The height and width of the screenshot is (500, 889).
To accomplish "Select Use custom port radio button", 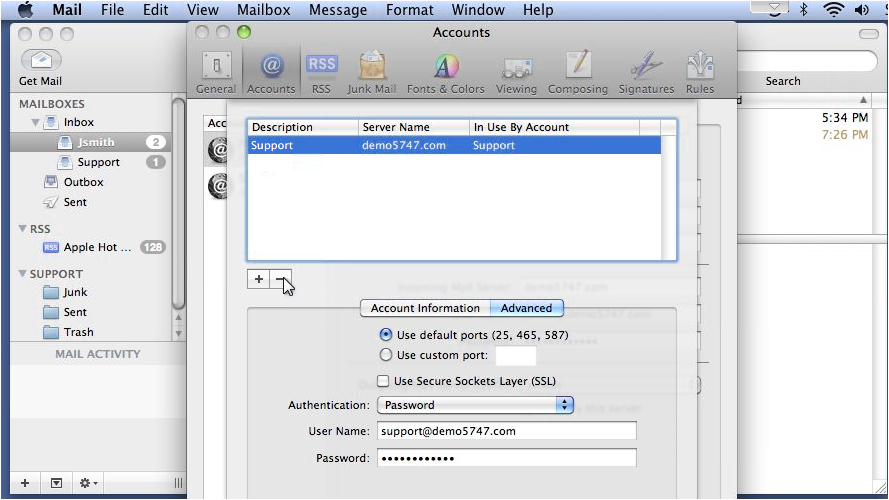I will [x=386, y=355].
